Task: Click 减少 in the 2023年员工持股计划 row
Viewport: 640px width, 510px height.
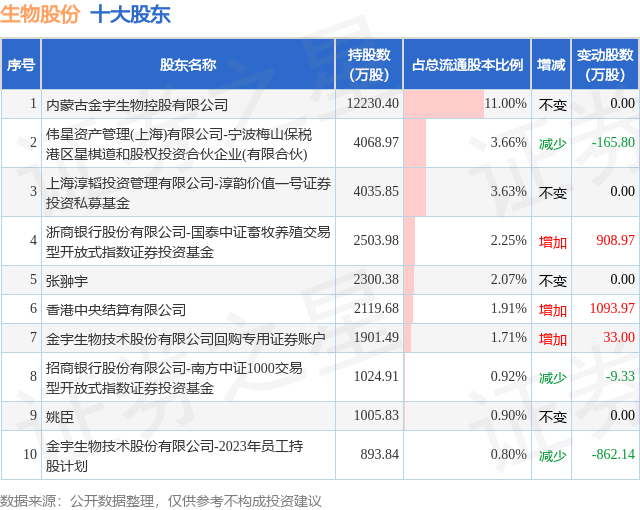Action: click(x=553, y=456)
